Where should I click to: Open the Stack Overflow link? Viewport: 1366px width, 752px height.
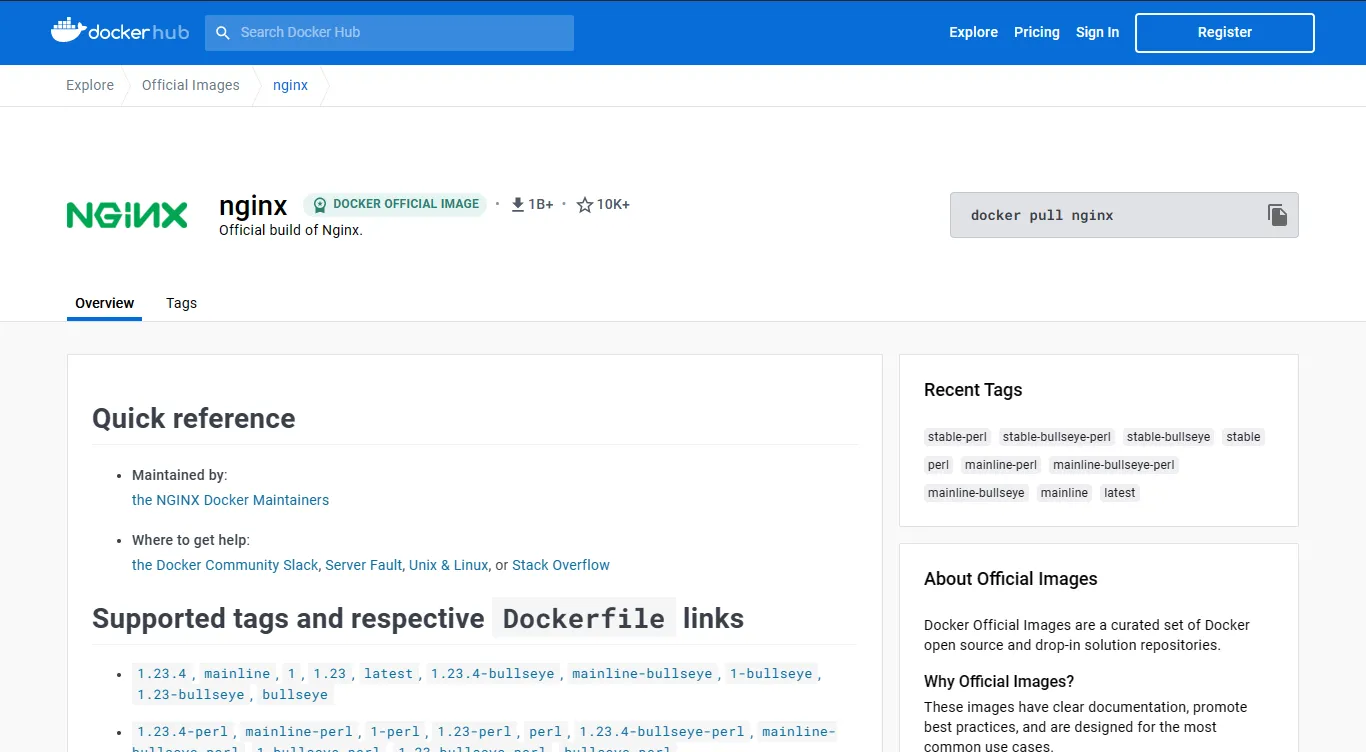coord(561,565)
